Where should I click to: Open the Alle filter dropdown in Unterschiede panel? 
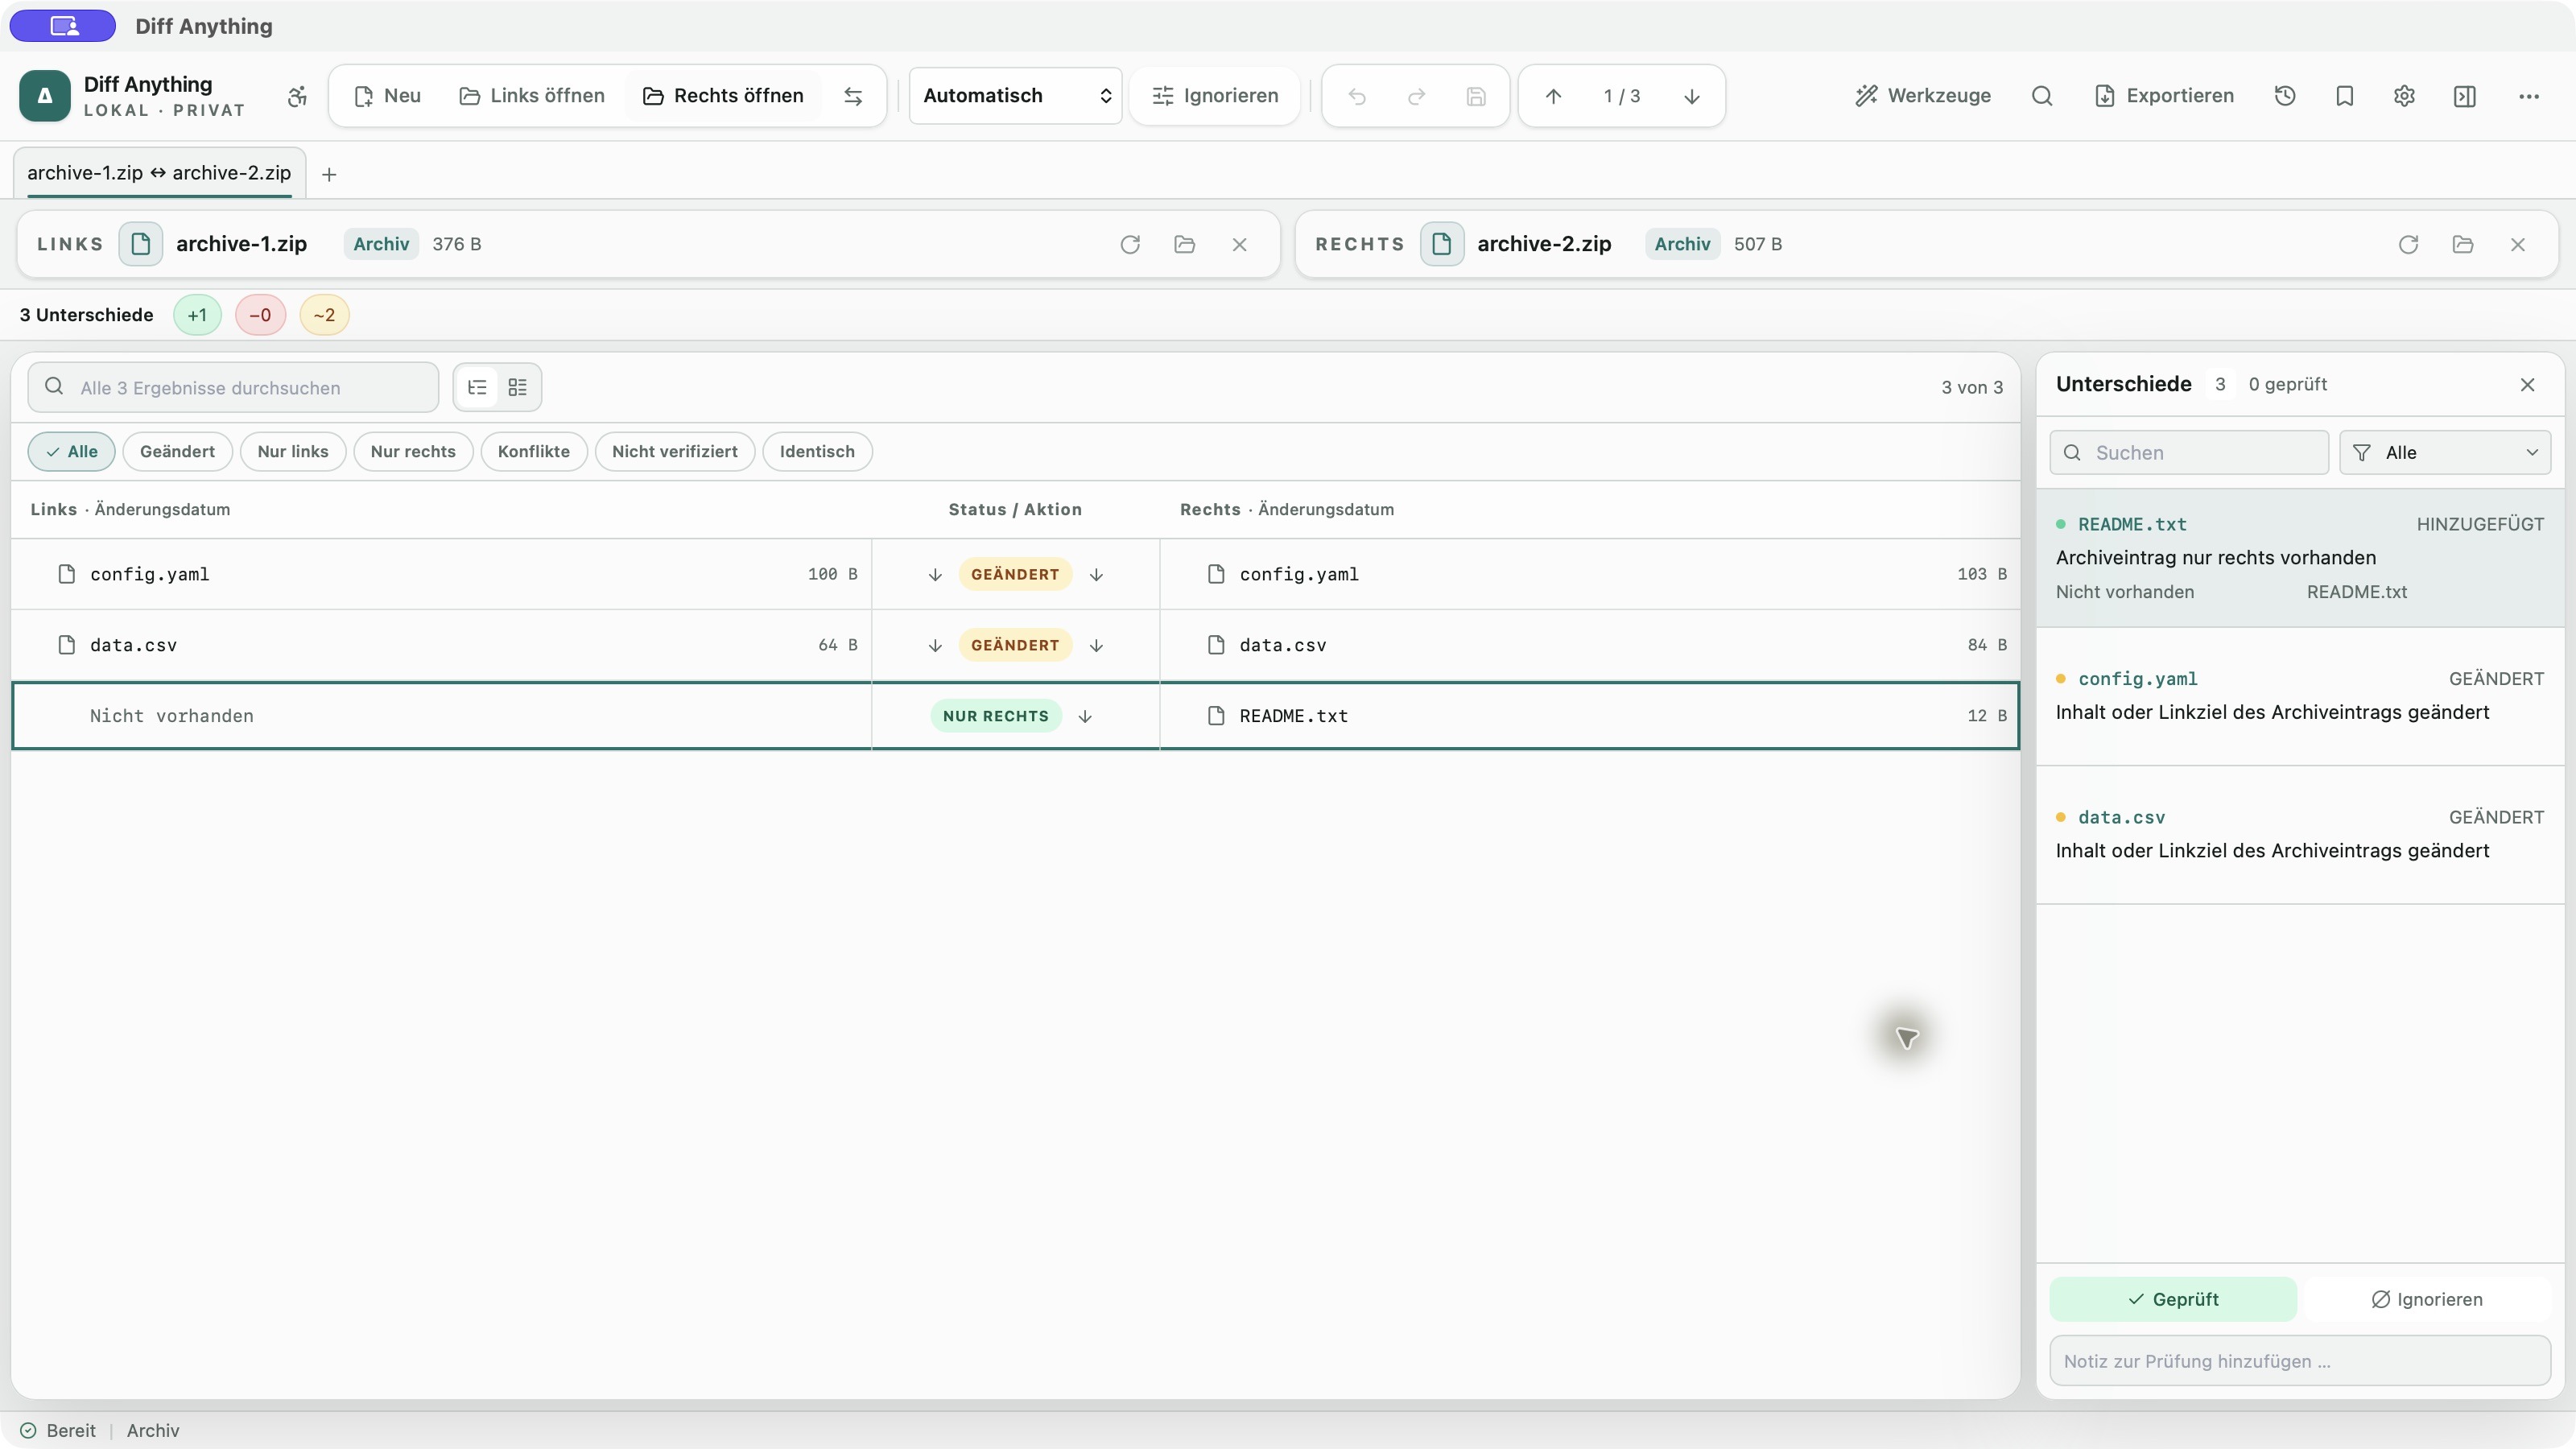click(2444, 453)
